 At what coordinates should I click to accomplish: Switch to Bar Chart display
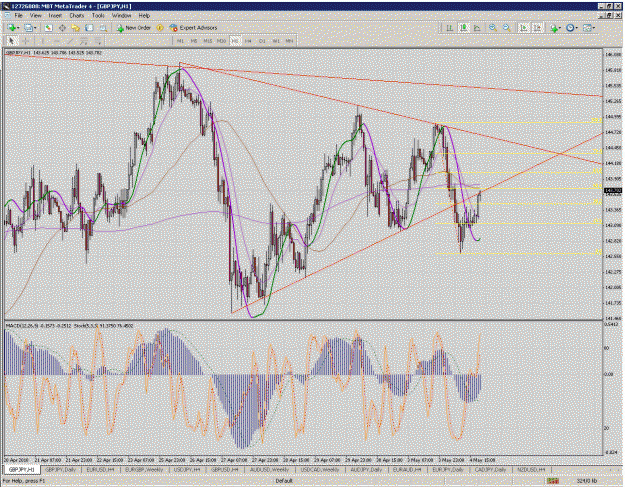(450, 27)
